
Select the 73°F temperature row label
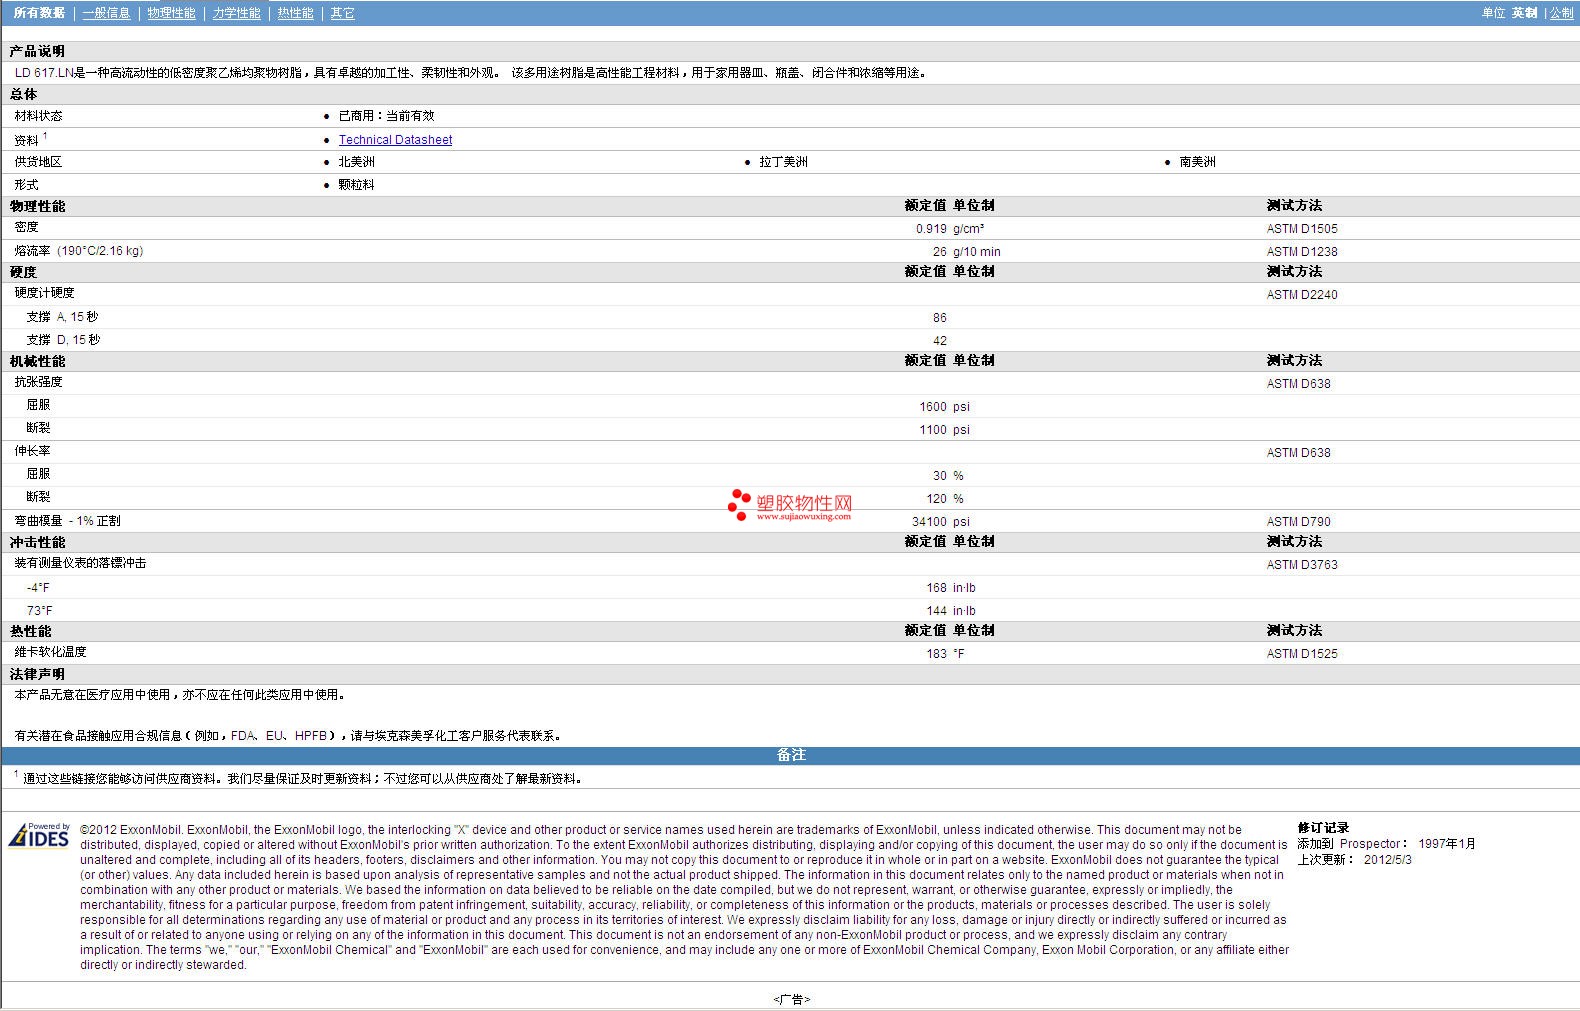click(x=39, y=611)
